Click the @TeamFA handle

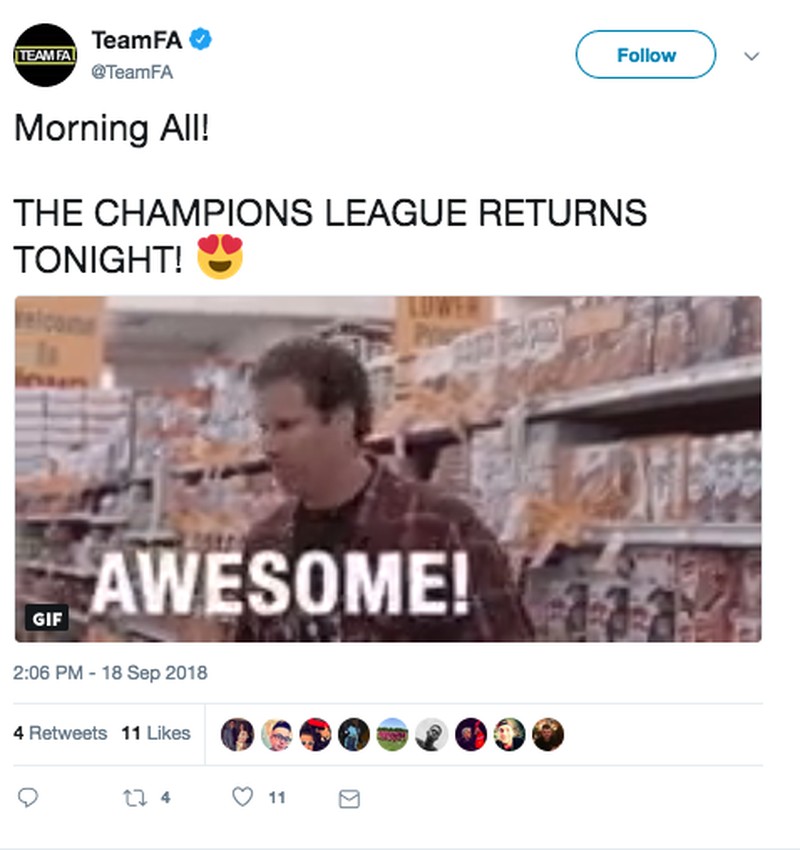pos(132,71)
